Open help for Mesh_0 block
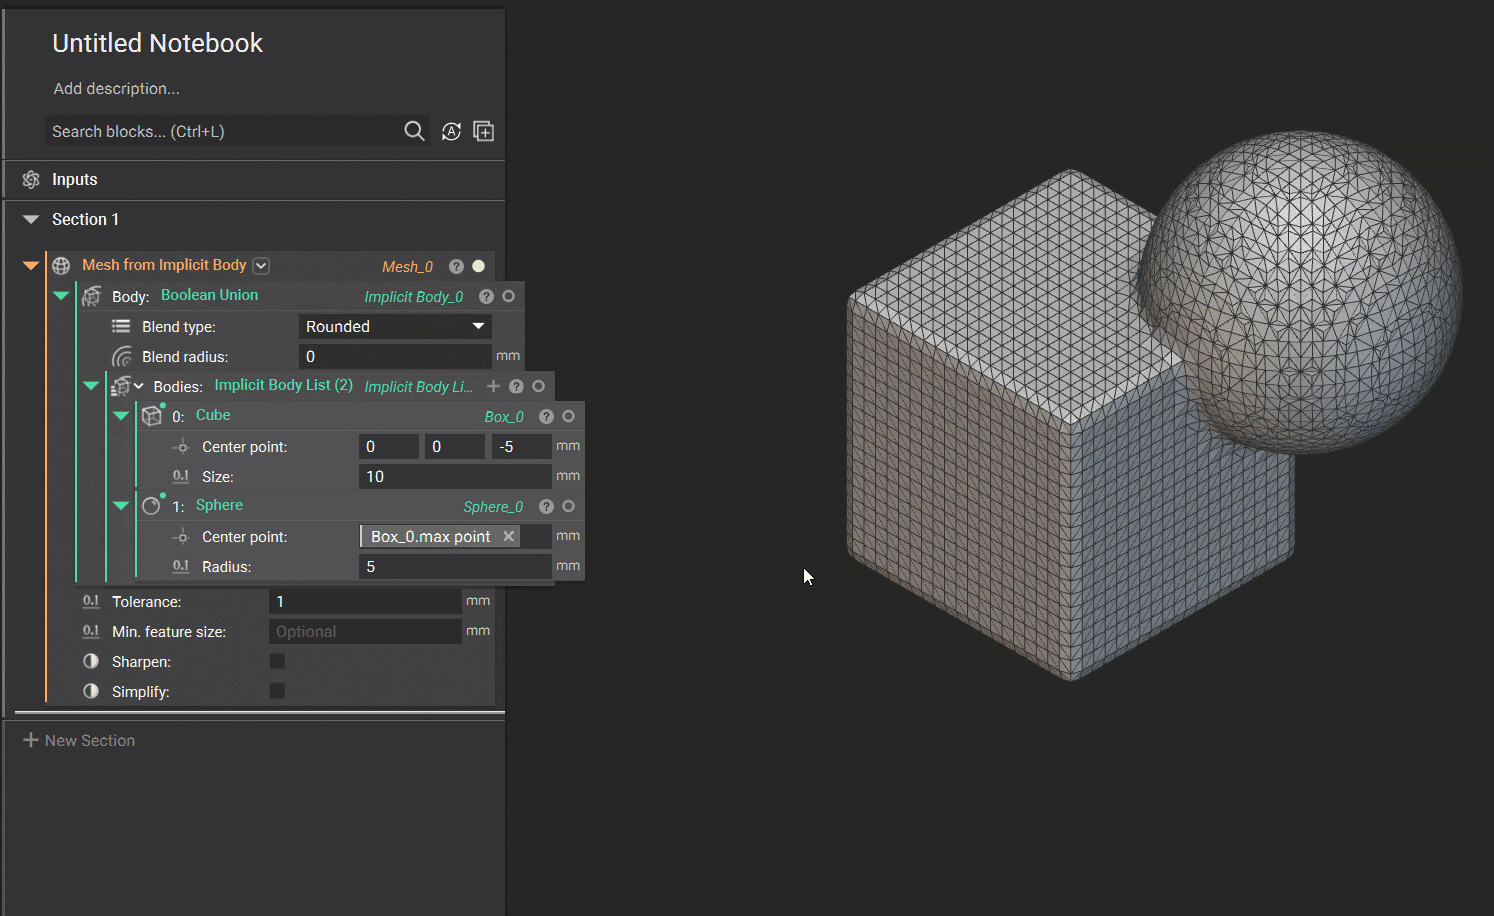The width and height of the screenshot is (1494, 916). coord(456,266)
